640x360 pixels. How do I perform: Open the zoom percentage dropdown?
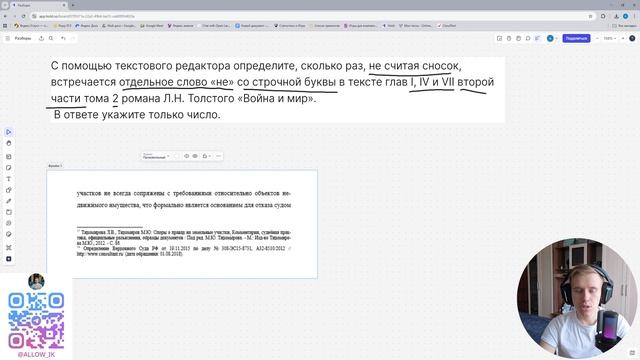(610, 38)
